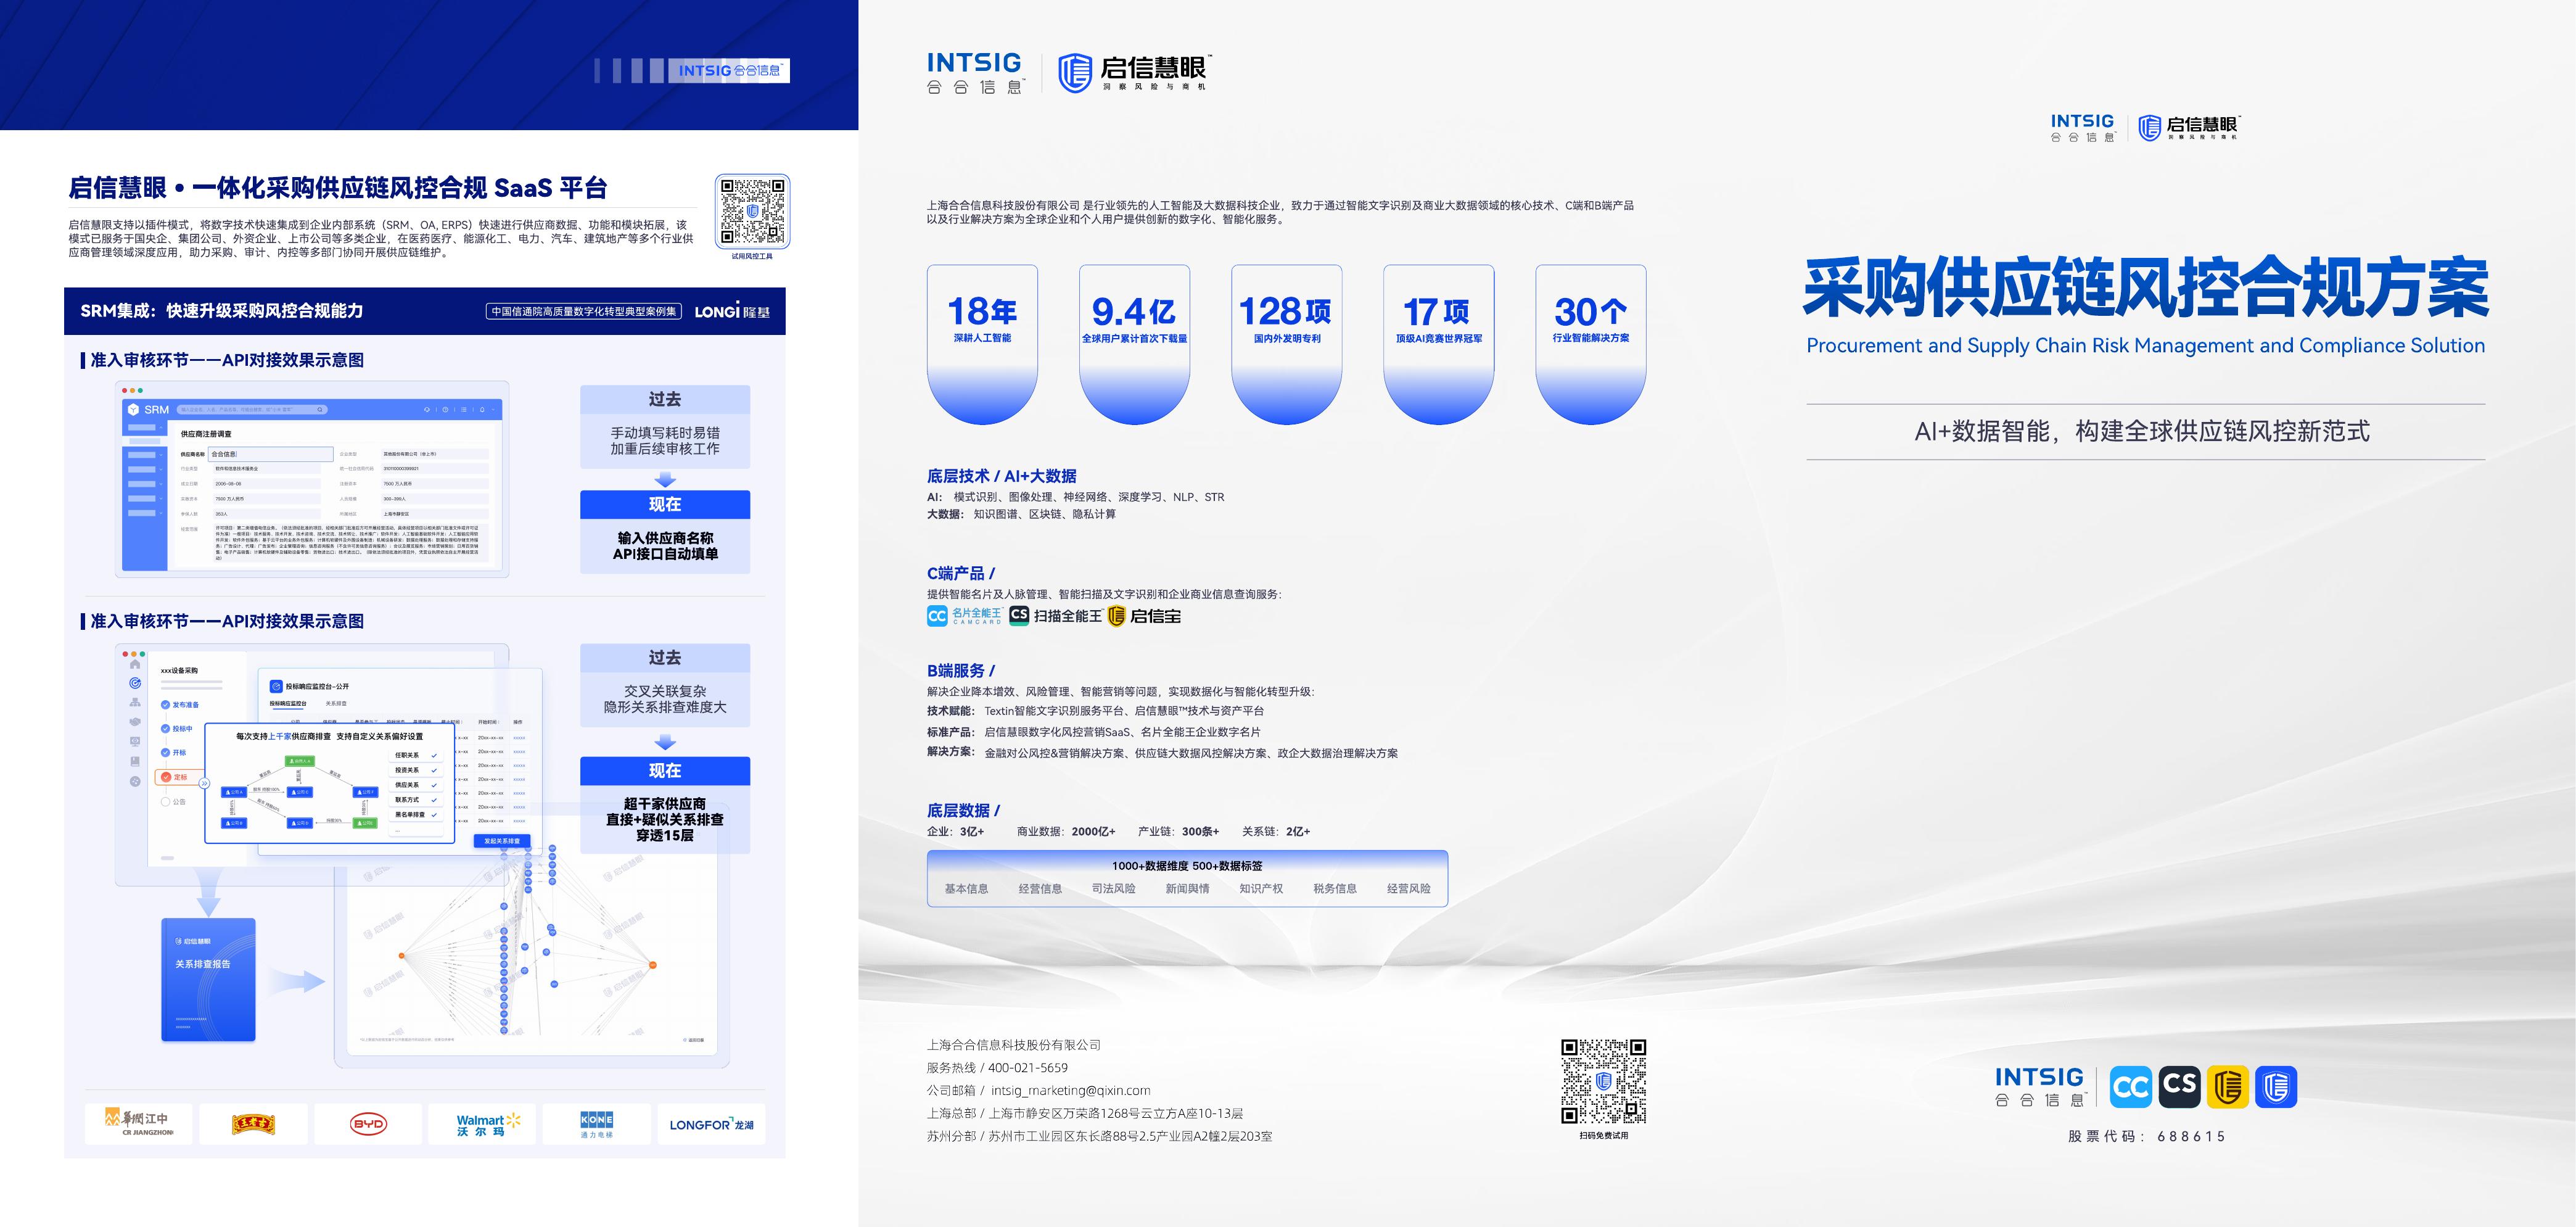Screen dimensions: 2576x1227
Task: Select the 投标中 step
Action: point(177,729)
